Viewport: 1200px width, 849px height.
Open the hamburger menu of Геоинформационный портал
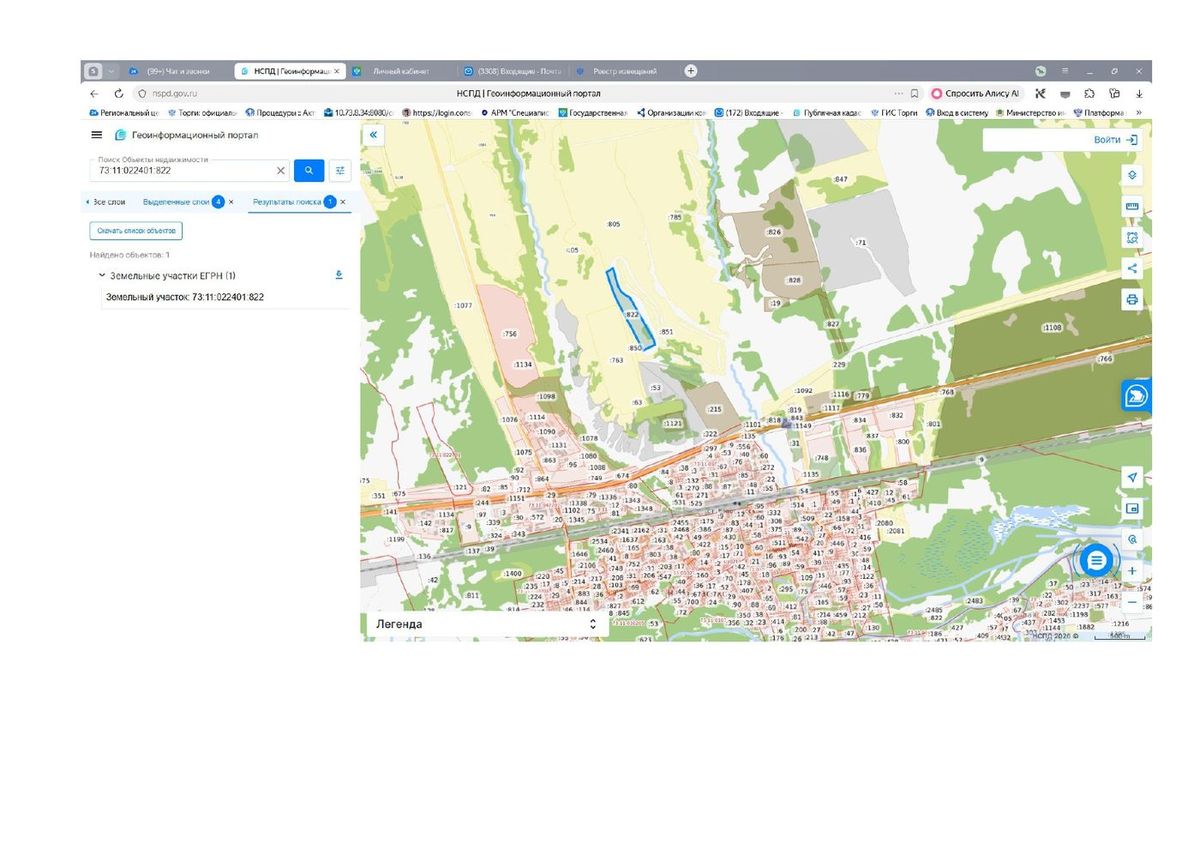tap(96, 135)
